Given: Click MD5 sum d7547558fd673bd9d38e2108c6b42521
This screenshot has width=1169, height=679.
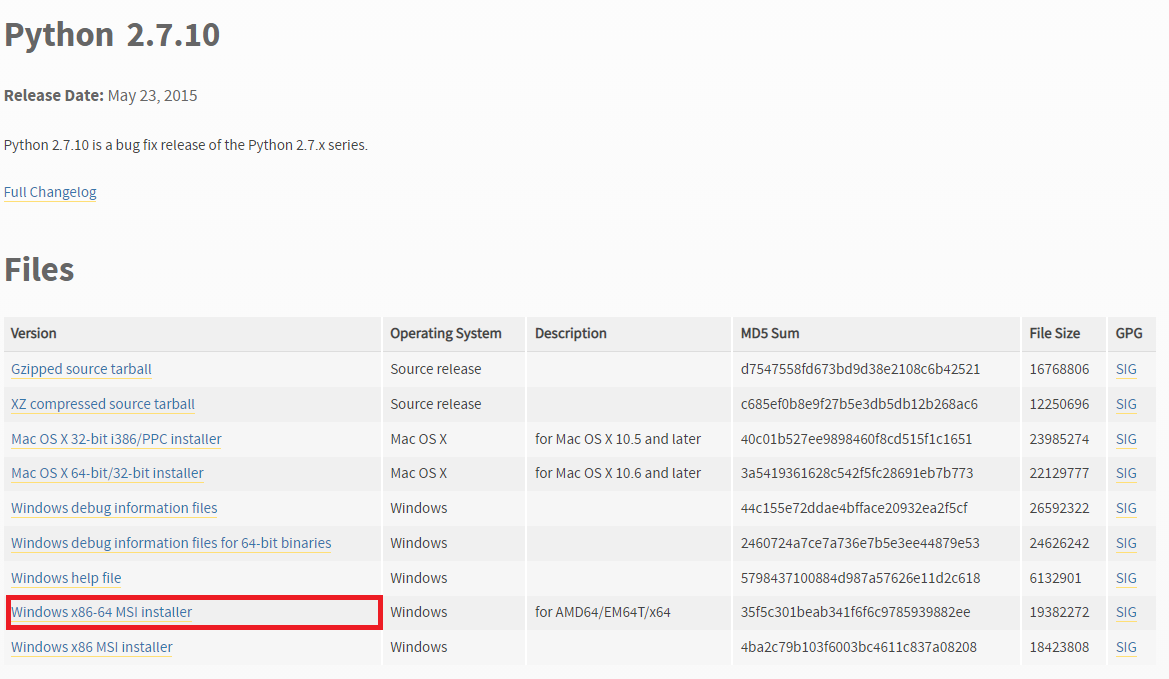Looking at the screenshot, I should click(860, 369).
